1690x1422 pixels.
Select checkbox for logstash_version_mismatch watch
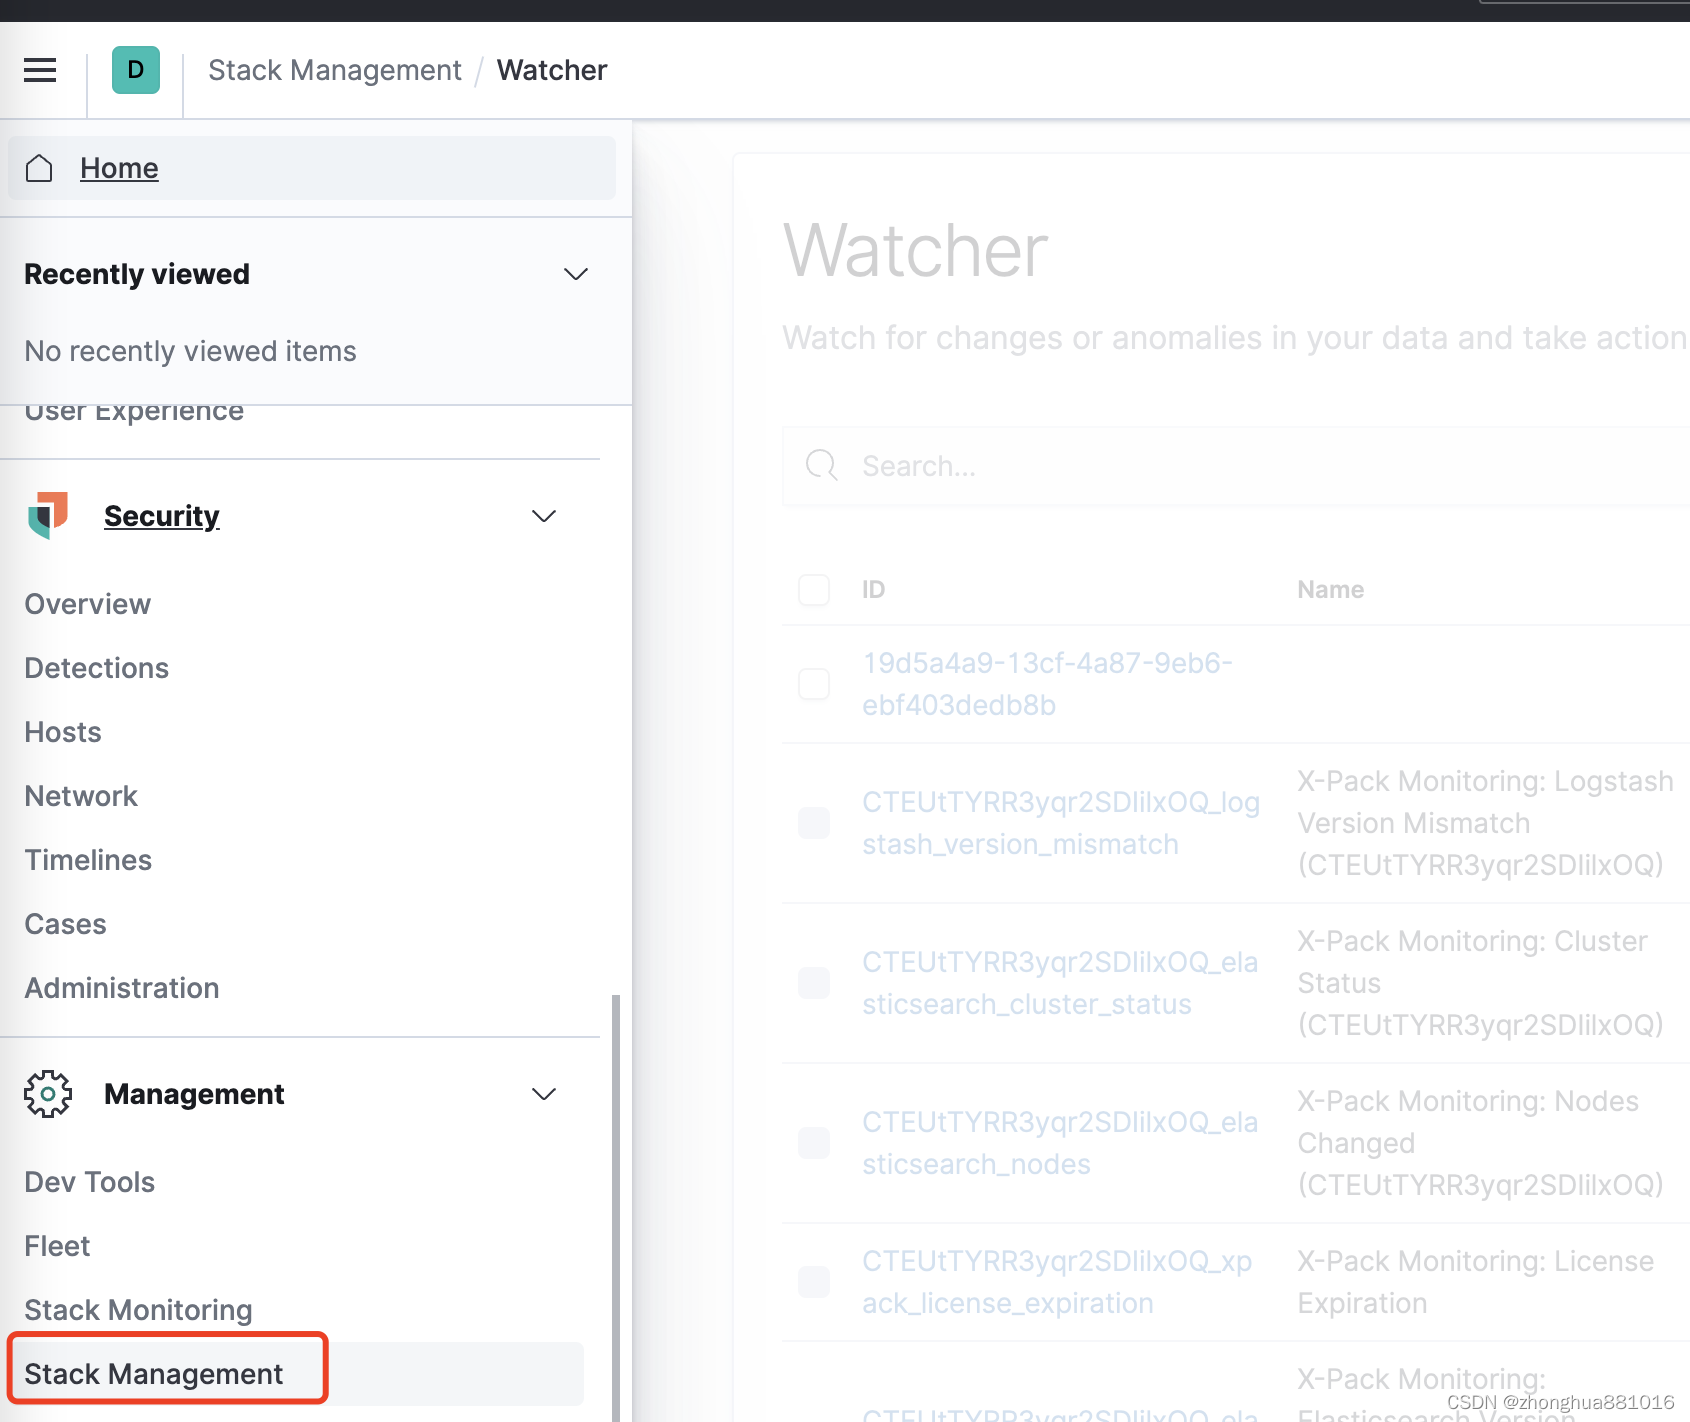click(814, 823)
